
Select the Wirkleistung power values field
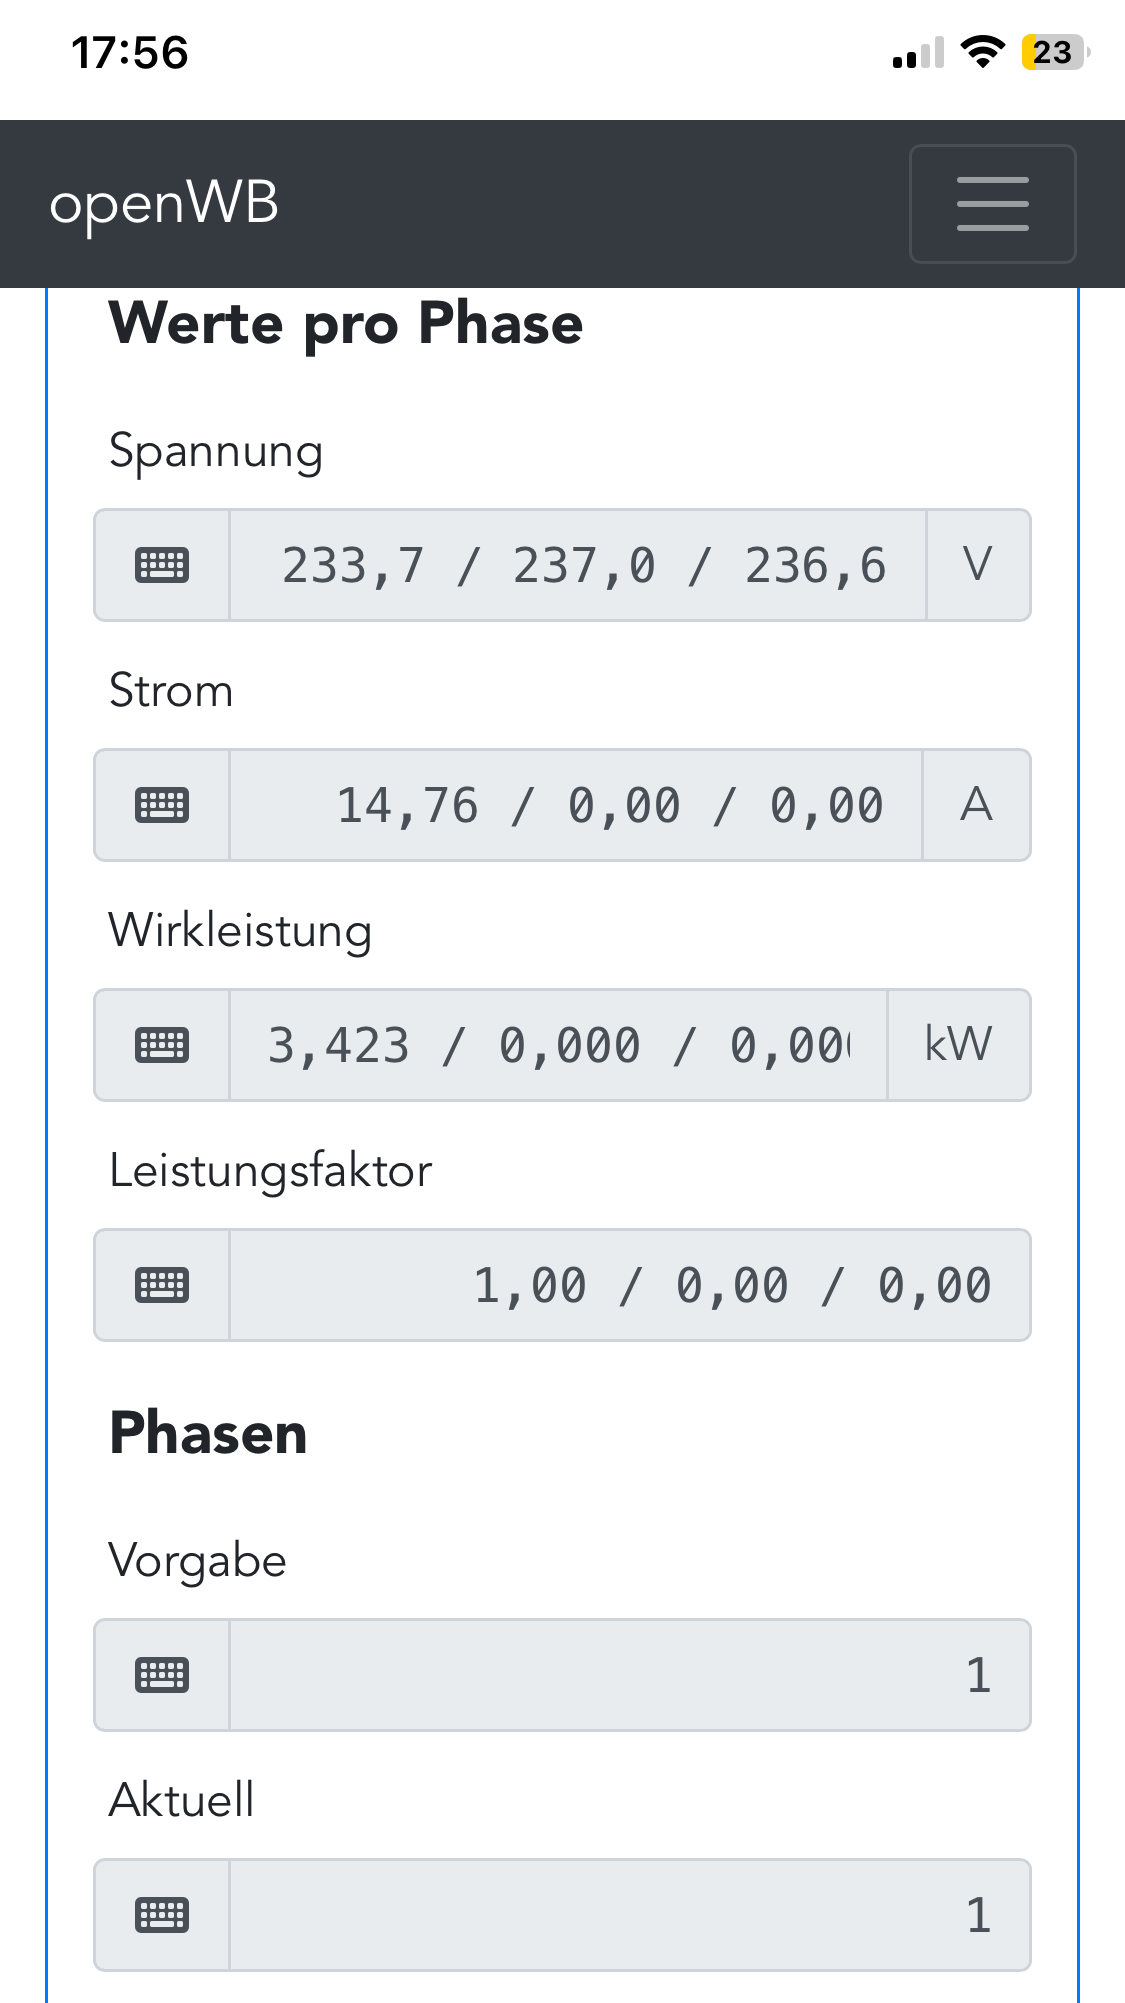point(558,1045)
